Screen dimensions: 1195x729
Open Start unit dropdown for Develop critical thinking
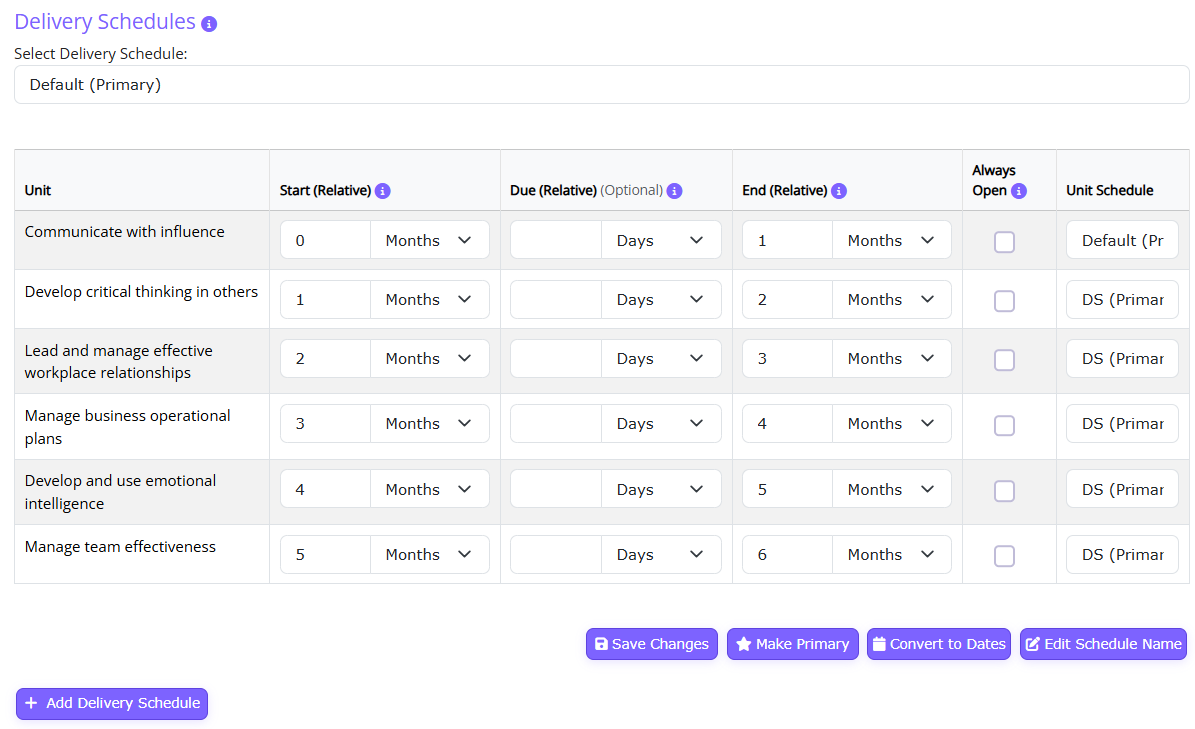pyautogui.click(x=429, y=299)
